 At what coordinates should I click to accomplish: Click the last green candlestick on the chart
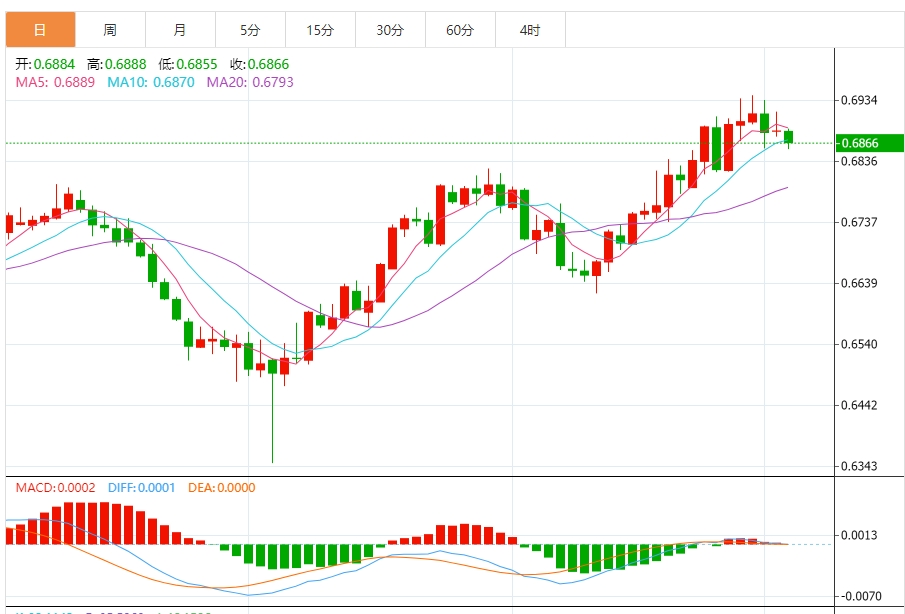(788, 137)
